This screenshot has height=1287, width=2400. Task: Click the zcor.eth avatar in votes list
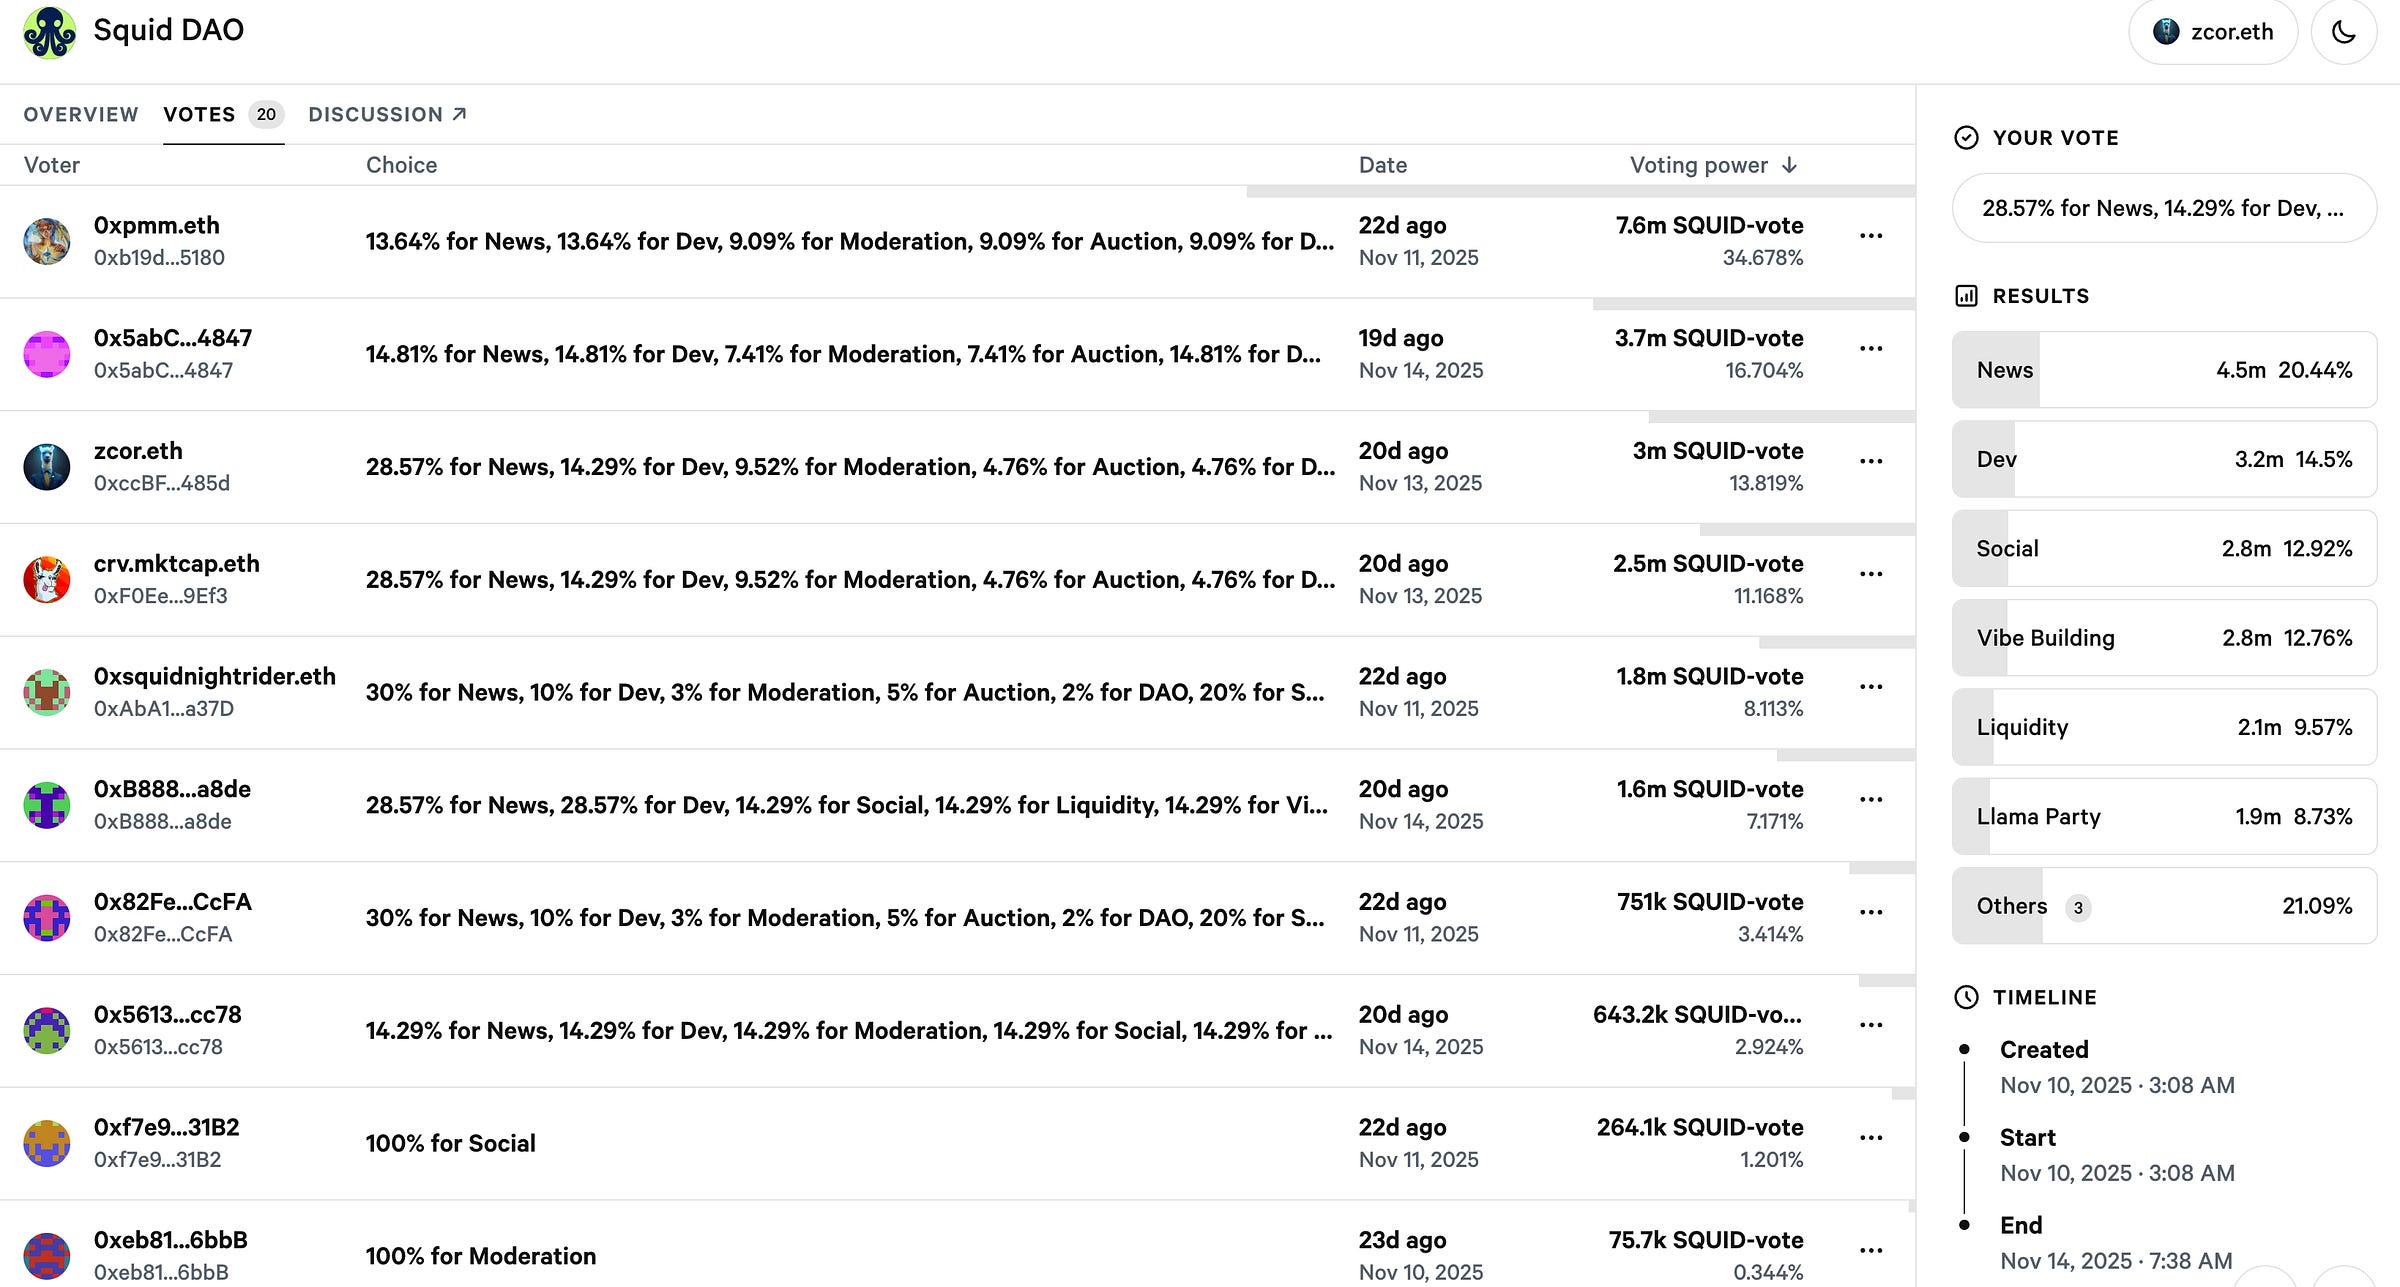coord(47,467)
